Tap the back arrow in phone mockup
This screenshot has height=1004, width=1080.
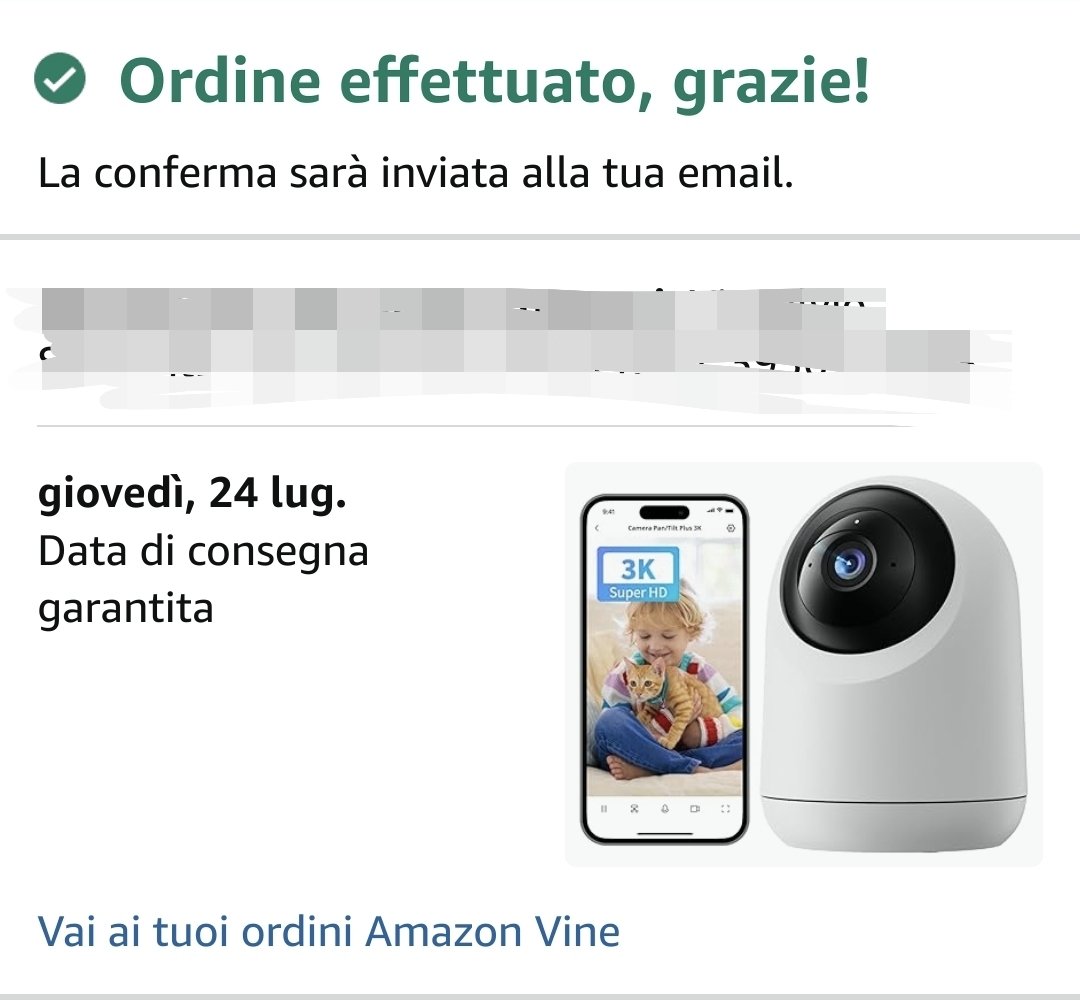597,528
